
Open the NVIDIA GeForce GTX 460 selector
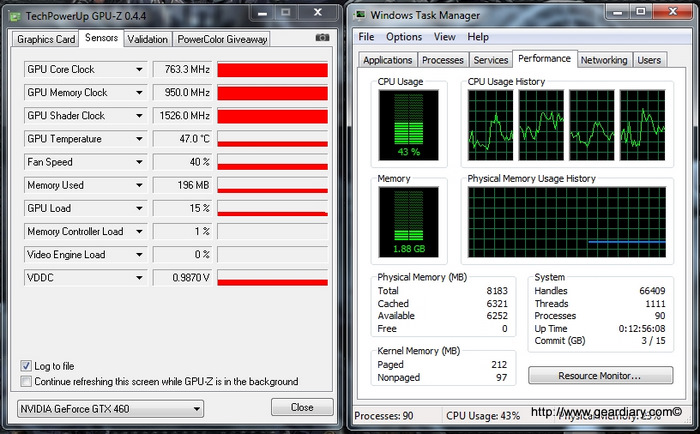(x=110, y=409)
